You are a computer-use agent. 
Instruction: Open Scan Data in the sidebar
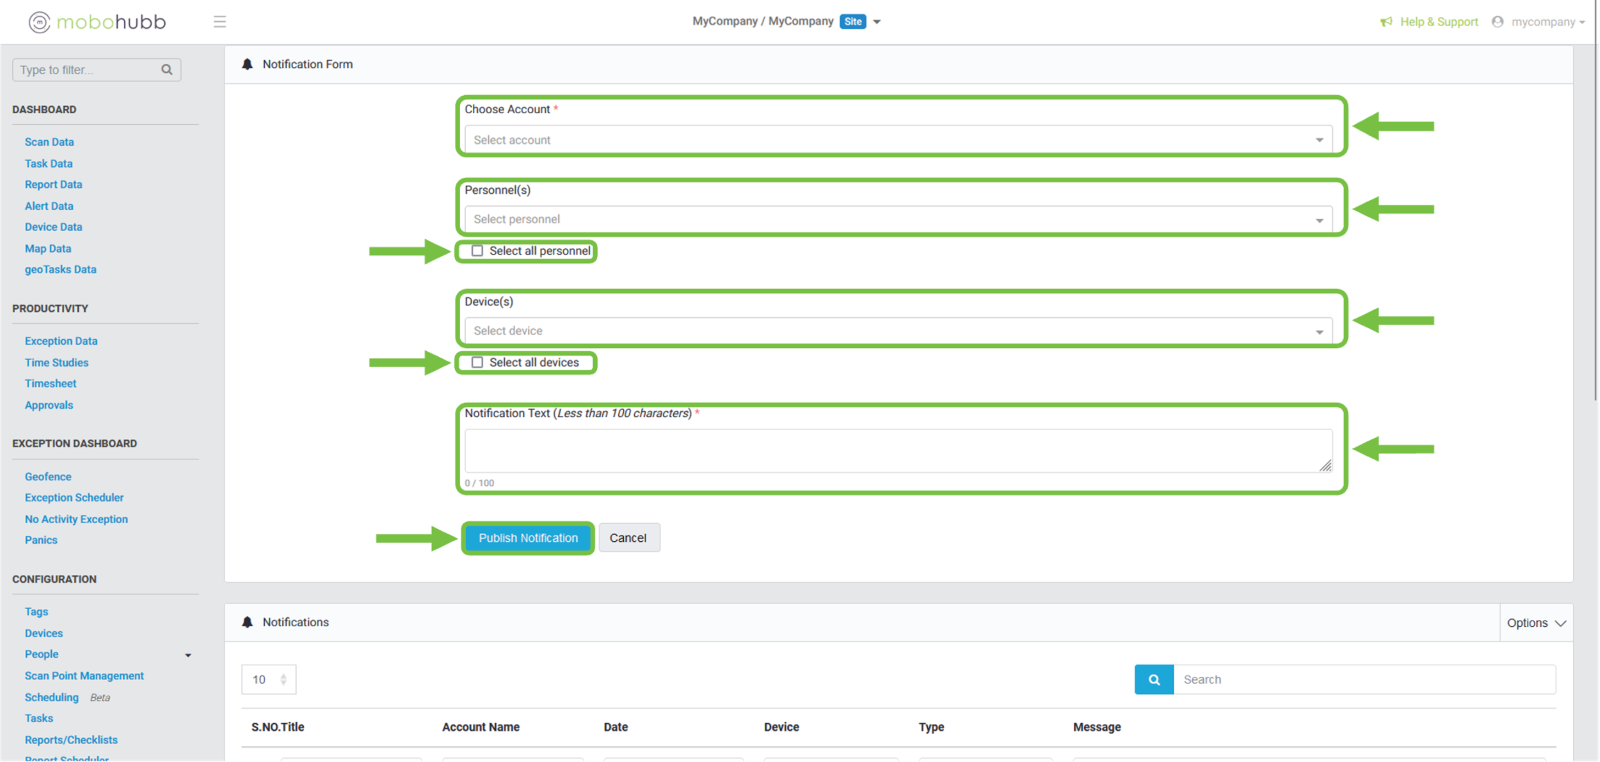pos(49,142)
